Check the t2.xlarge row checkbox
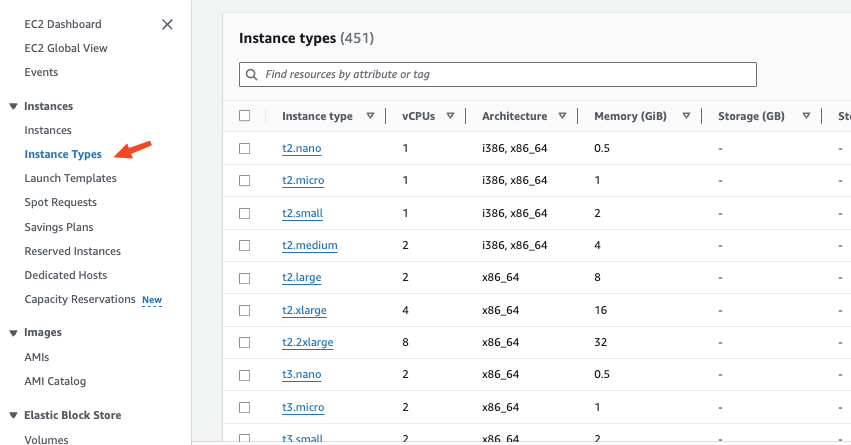The height and width of the screenshot is (445, 851). point(245,310)
